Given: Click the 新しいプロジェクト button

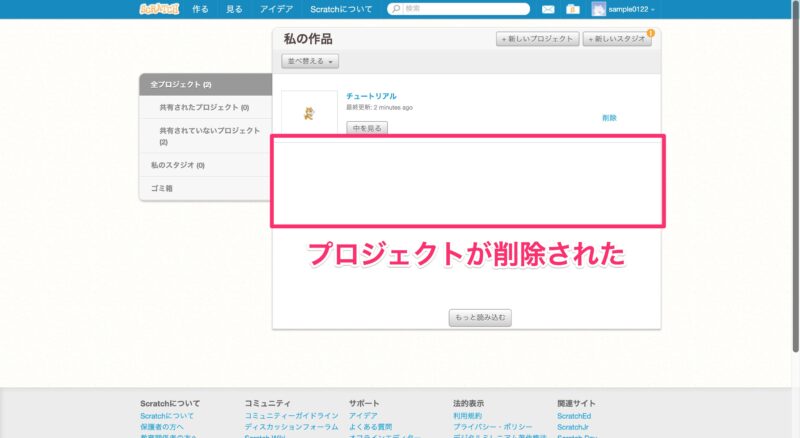Looking at the screenshot, I should click(537, 39).
